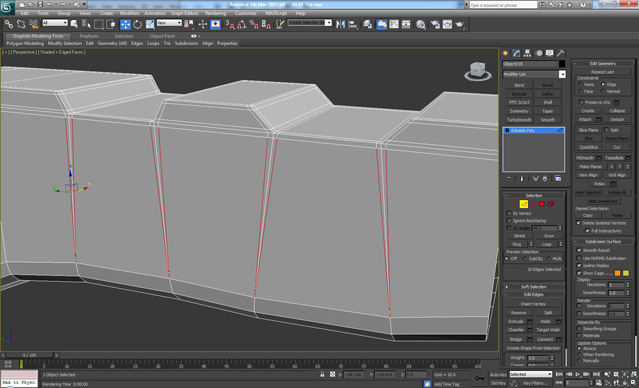Open the Motion command panel tab
The height and width of the screenshot is (388, 639).
pos(539,53)
